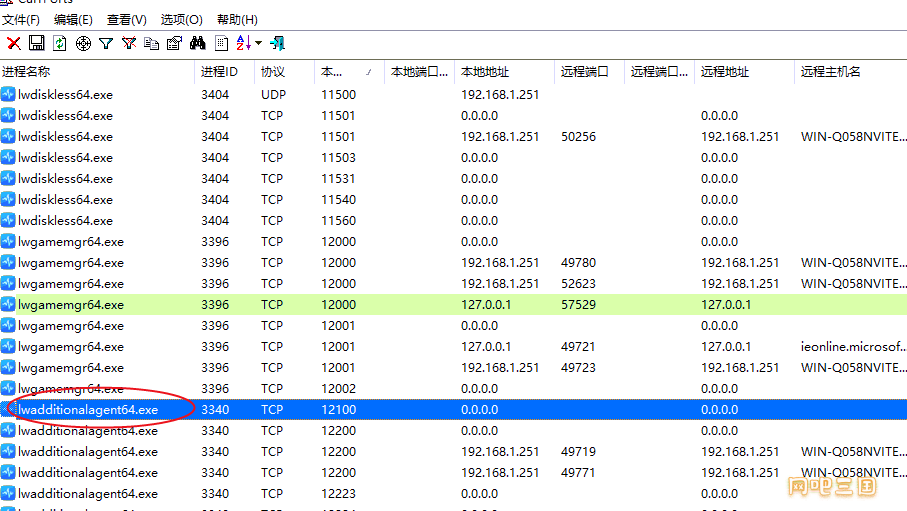Viewport: 907px width, 511px height.
Task: Click the process icon in the remote port 49771 row
Action: [8, 472]
